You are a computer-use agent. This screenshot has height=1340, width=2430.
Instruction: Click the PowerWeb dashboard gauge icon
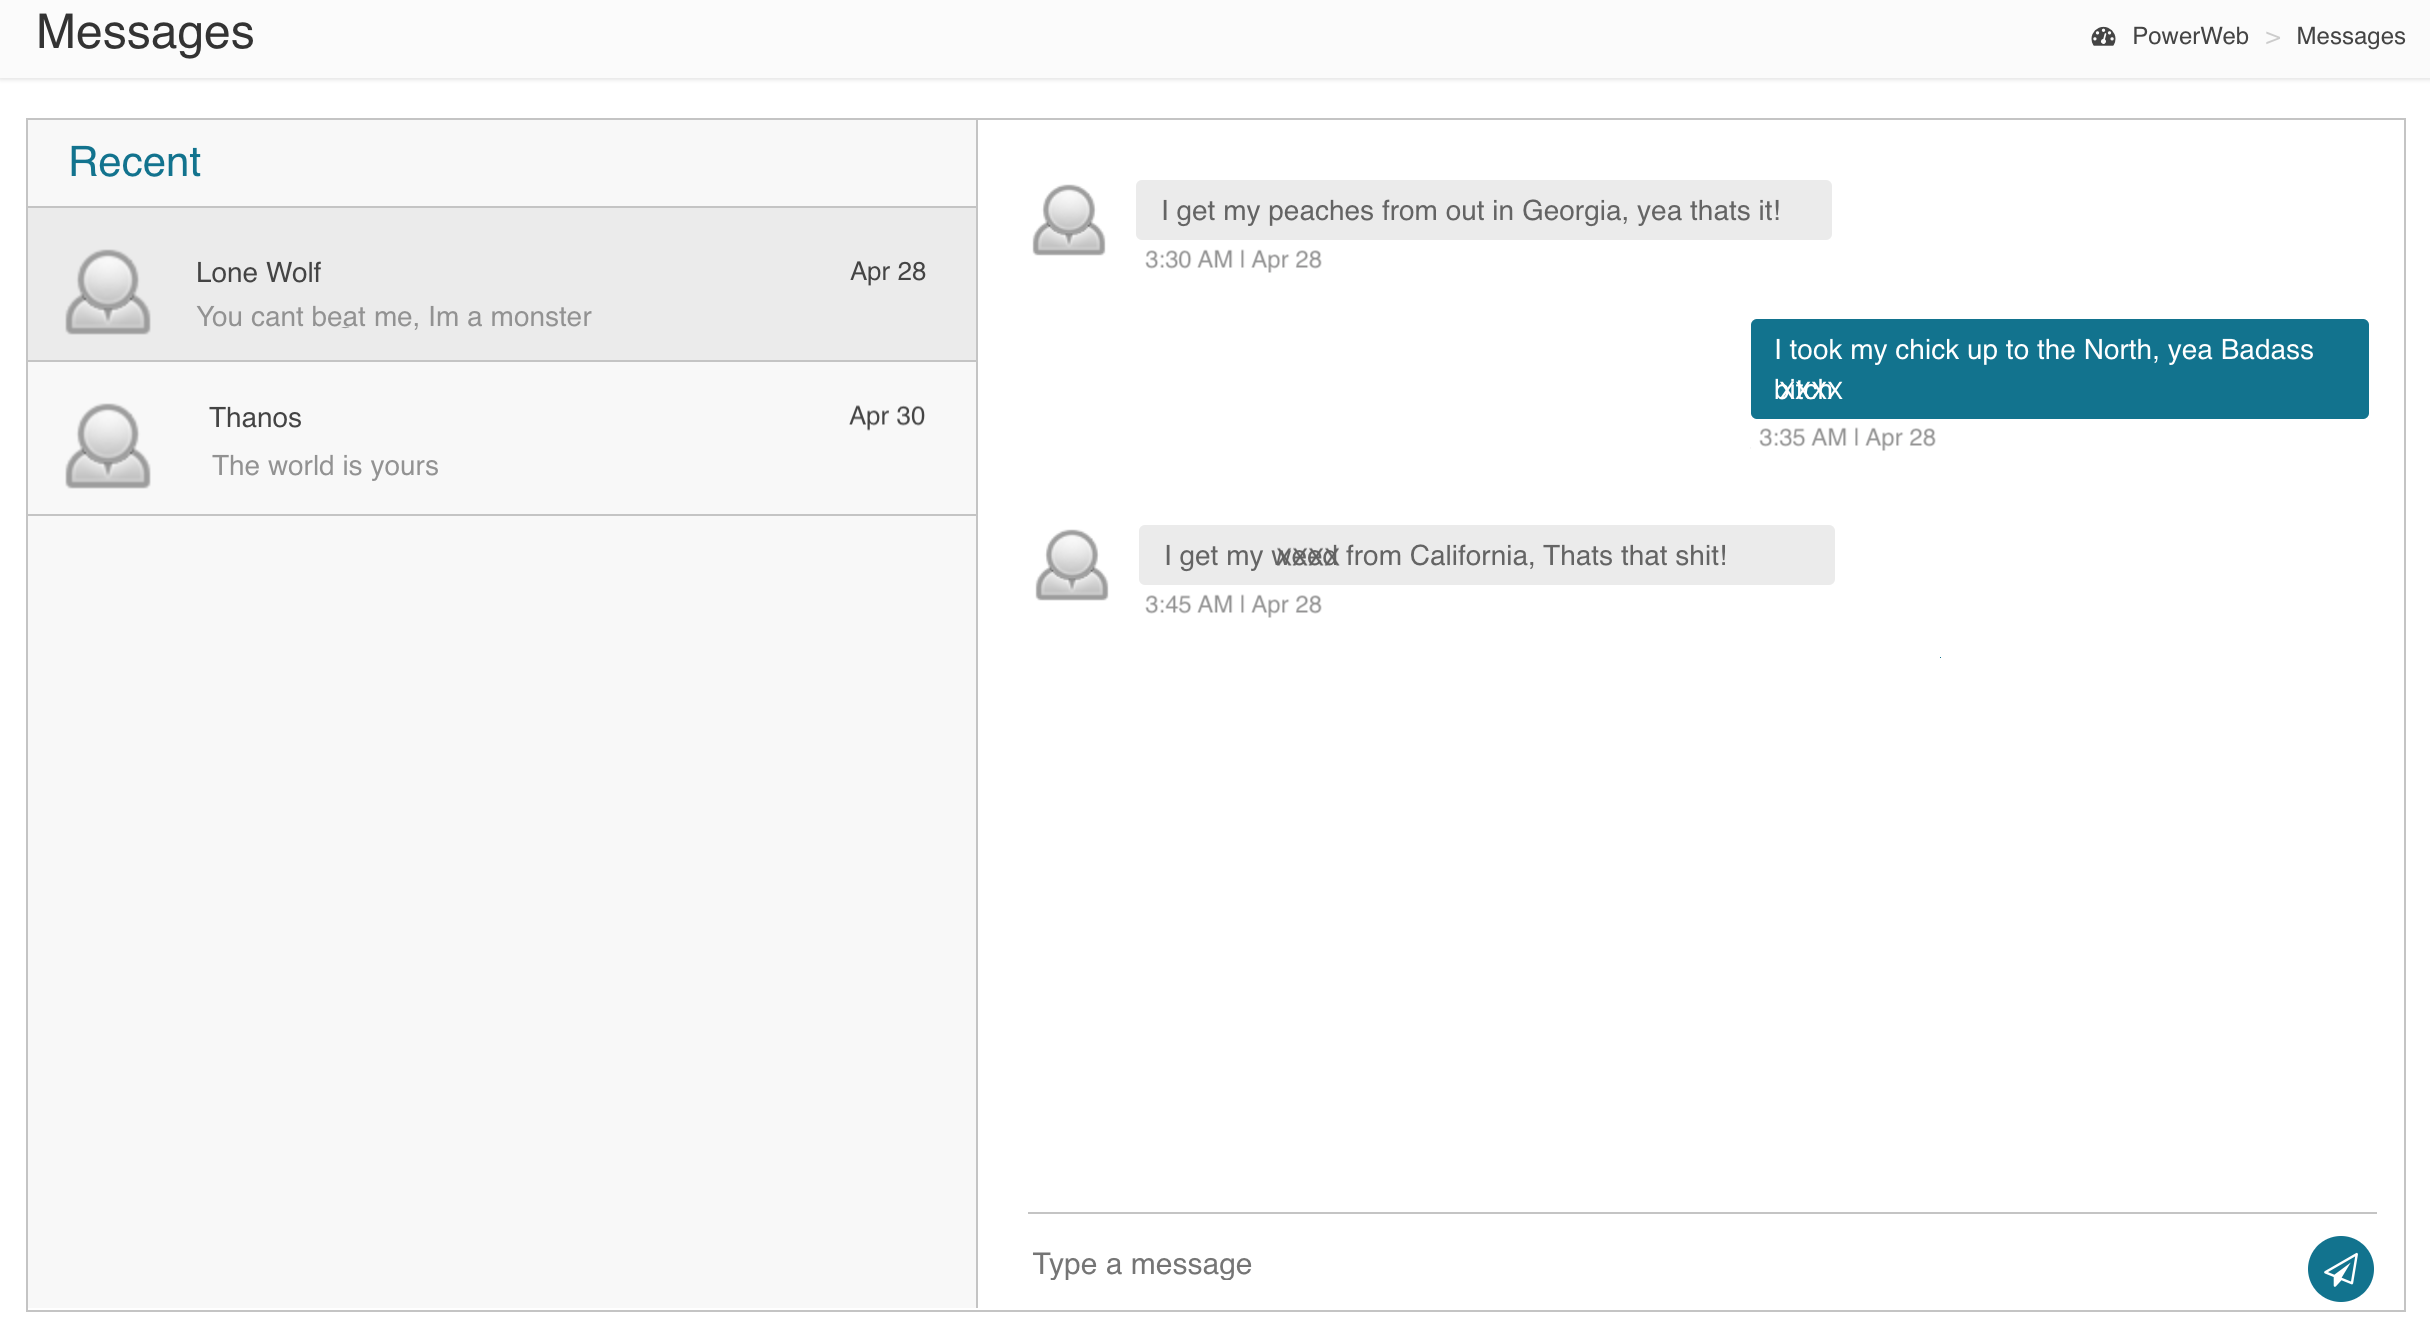coord(2103,37)
